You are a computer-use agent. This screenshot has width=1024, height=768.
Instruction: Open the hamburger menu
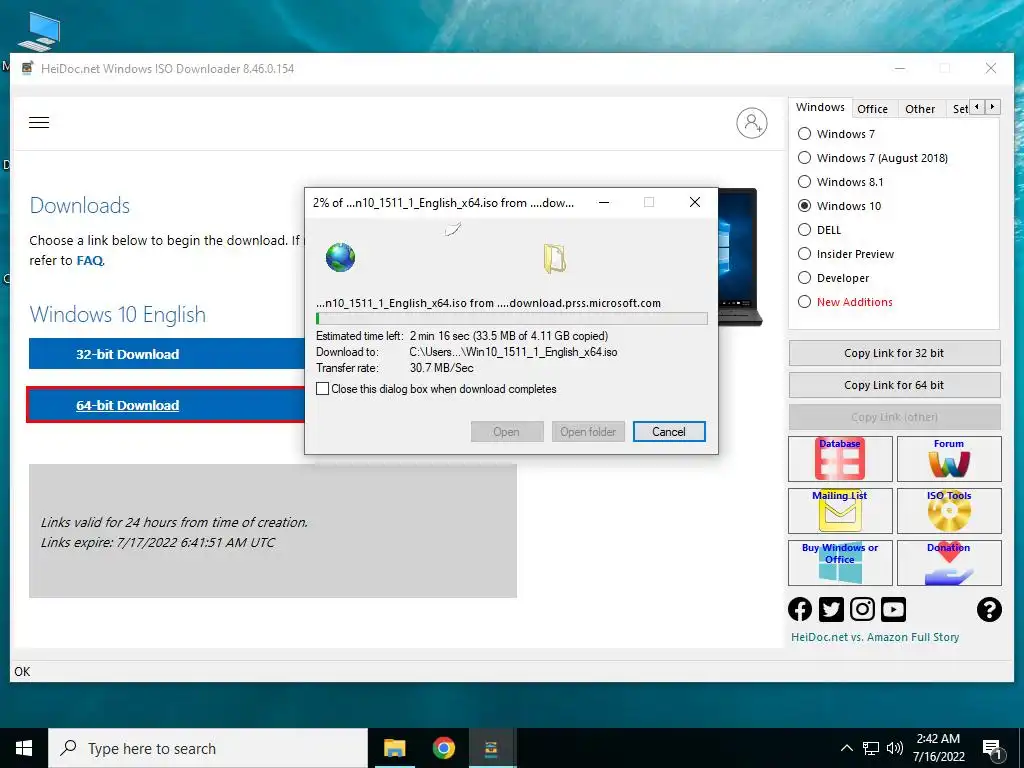39,122
